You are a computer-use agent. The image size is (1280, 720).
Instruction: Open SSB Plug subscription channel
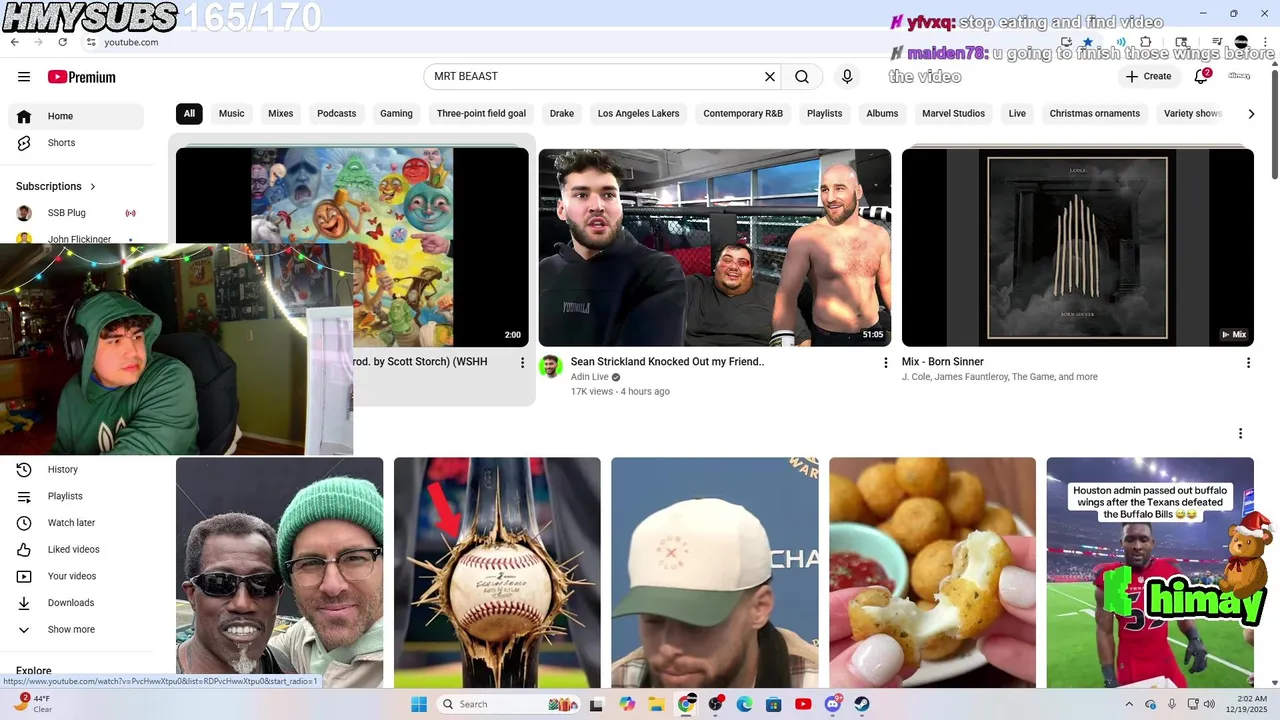point(76,213)
